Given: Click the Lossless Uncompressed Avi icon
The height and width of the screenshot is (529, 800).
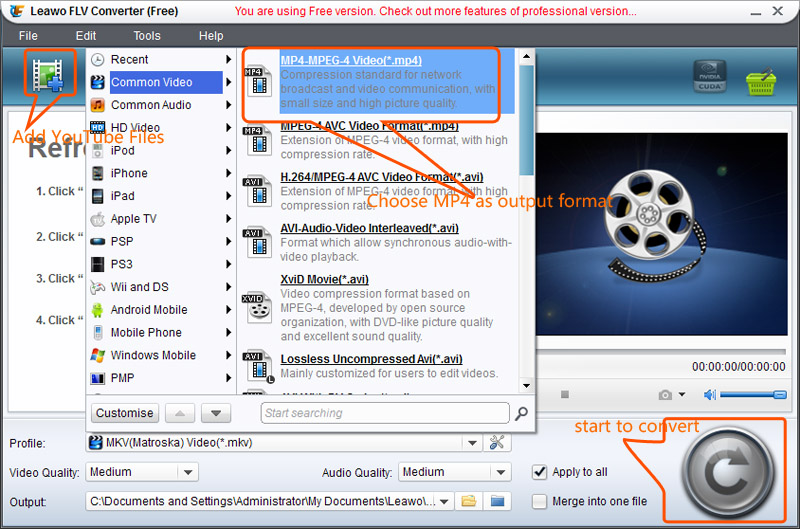Looking at the screenshot, I should point(258,366).
